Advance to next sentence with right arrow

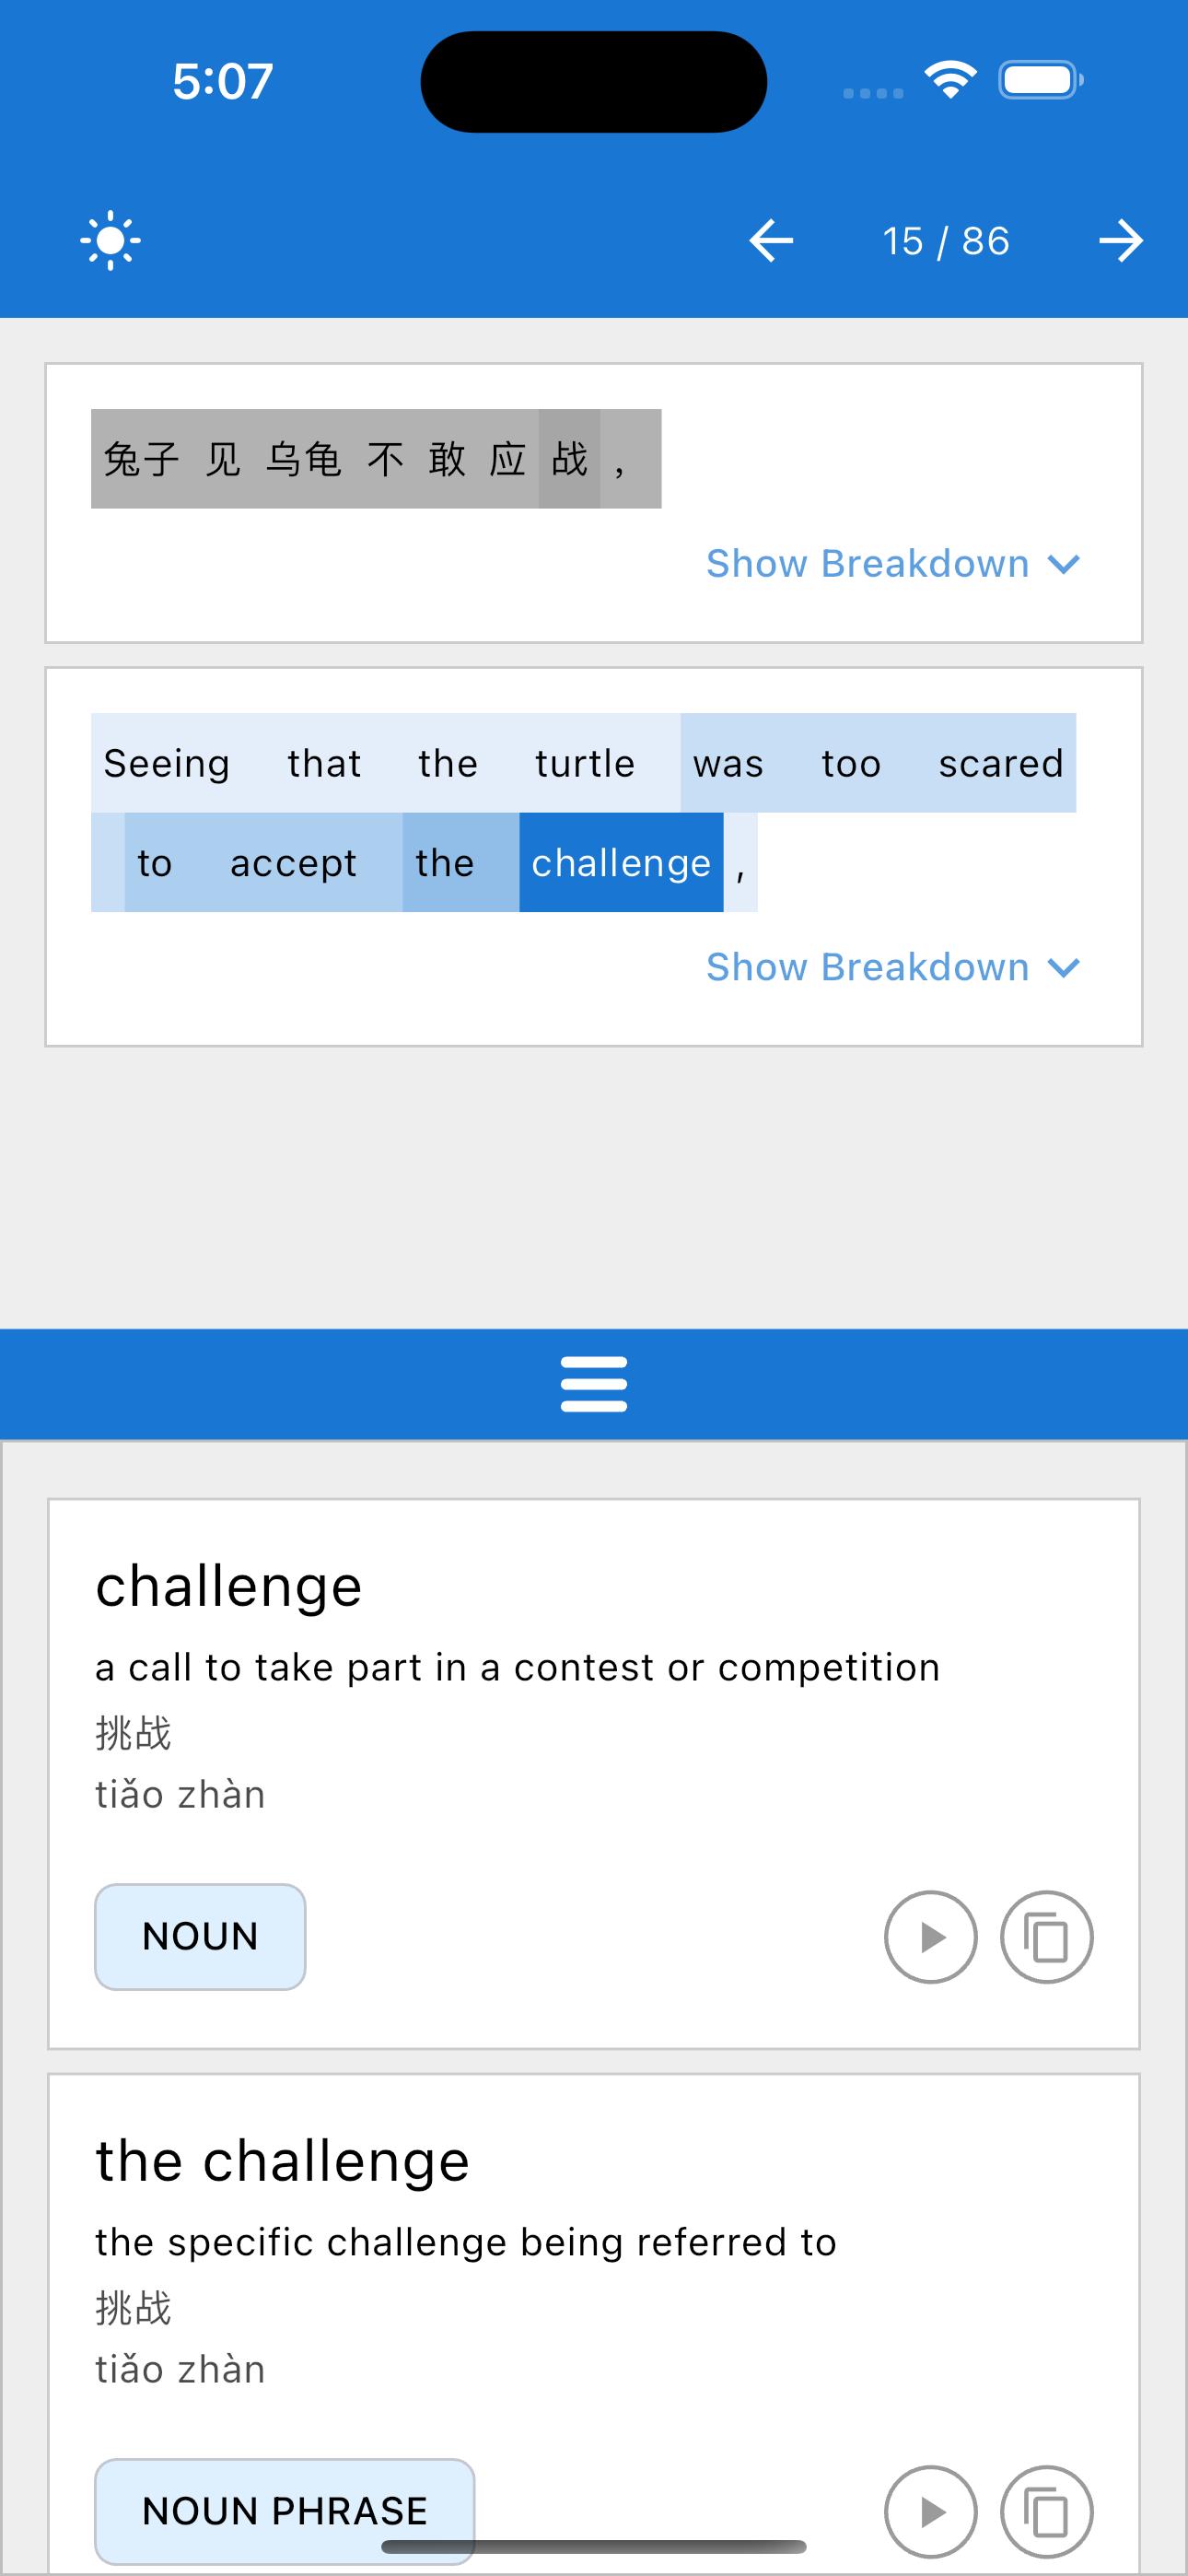click(x=1120, y=241)
